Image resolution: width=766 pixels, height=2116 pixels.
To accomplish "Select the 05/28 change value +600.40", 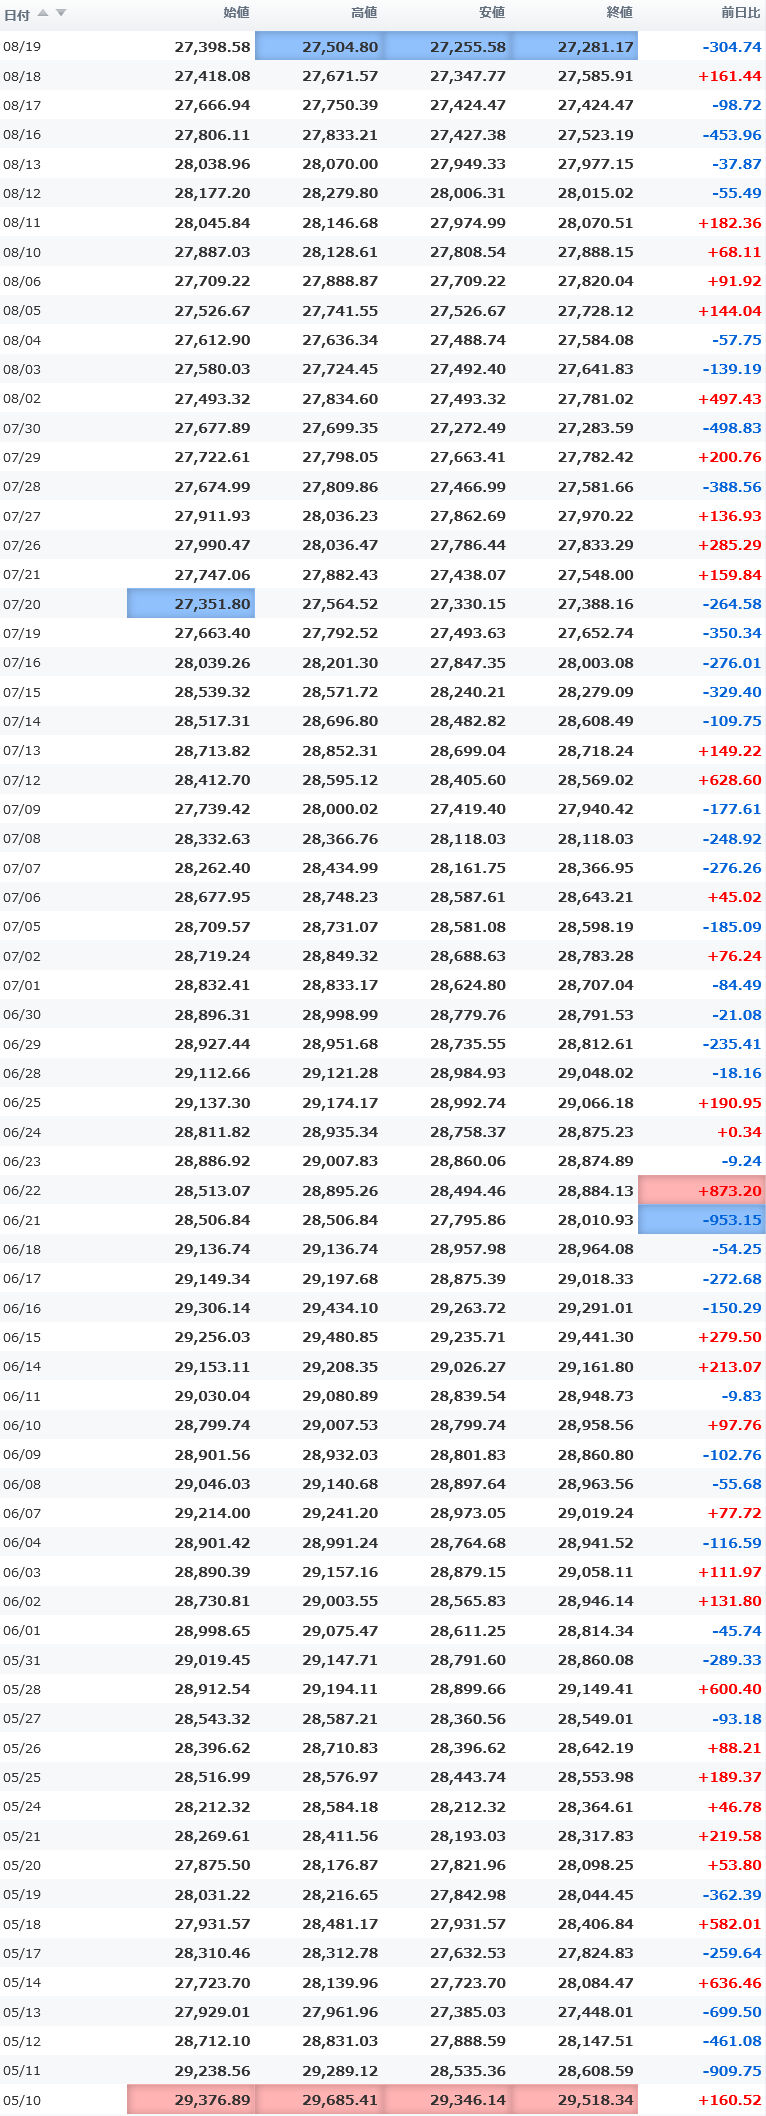I will point(729,1689).
